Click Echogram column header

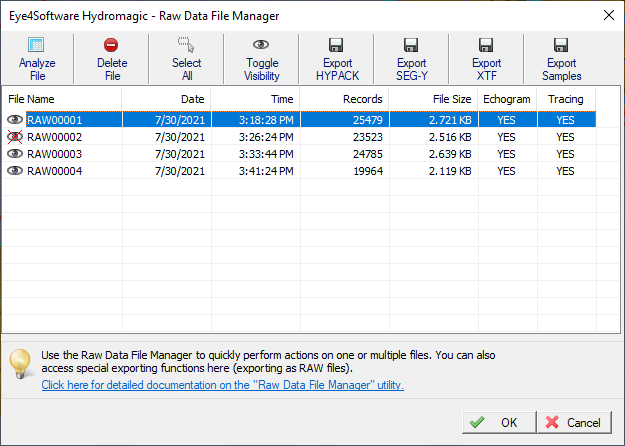pyautogui.click(x=507, y=99)
